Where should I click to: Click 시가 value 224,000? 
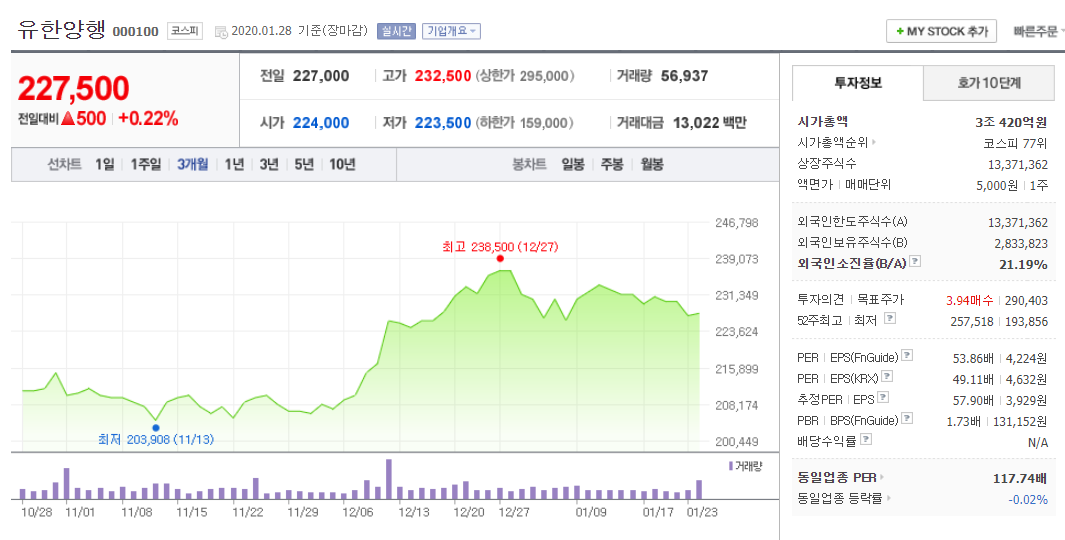(x=321, y=123)
